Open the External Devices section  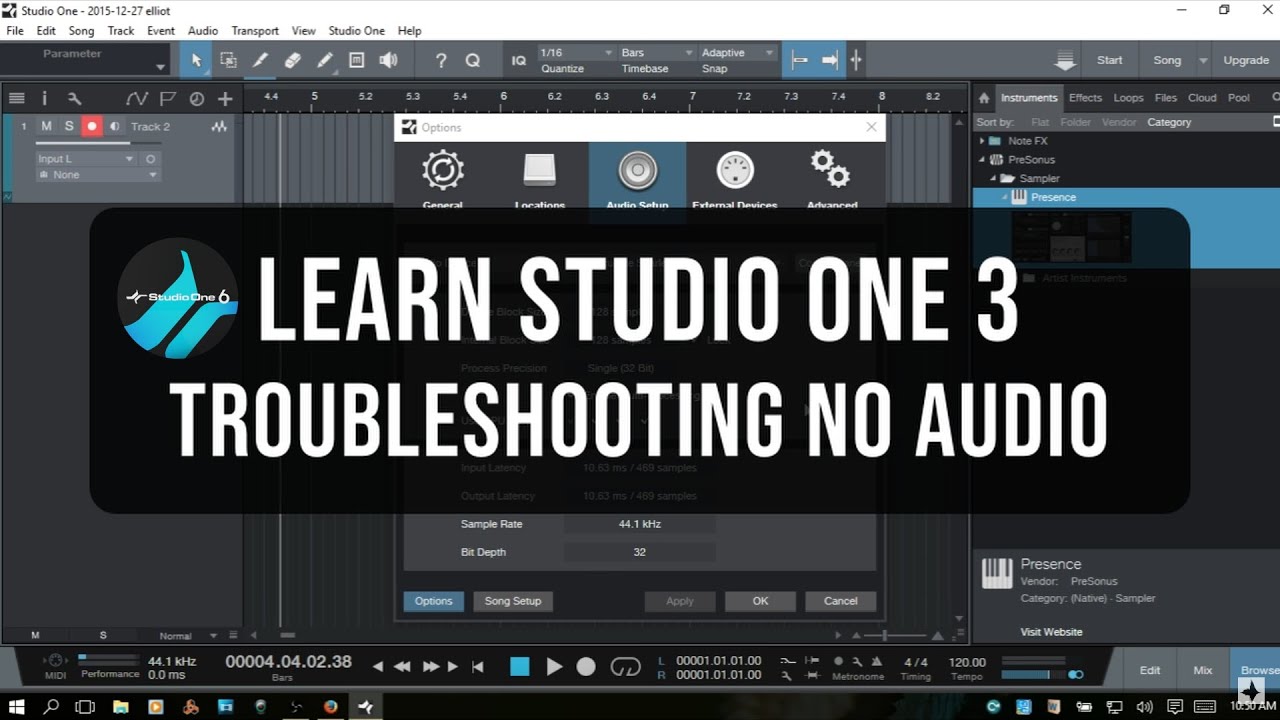tap(735, 178)
